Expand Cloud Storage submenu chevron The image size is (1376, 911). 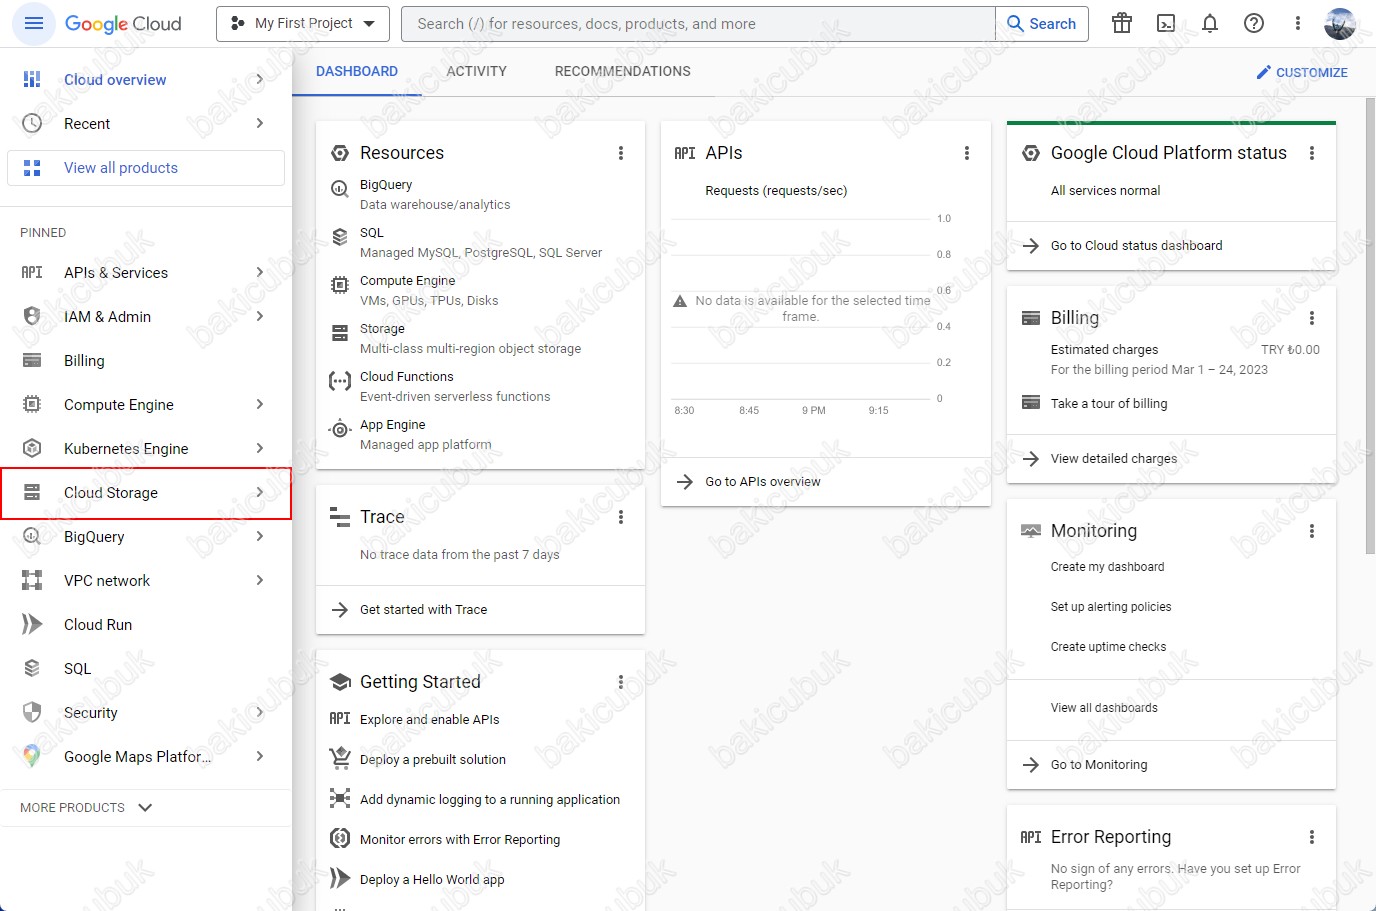coord(260,492)
